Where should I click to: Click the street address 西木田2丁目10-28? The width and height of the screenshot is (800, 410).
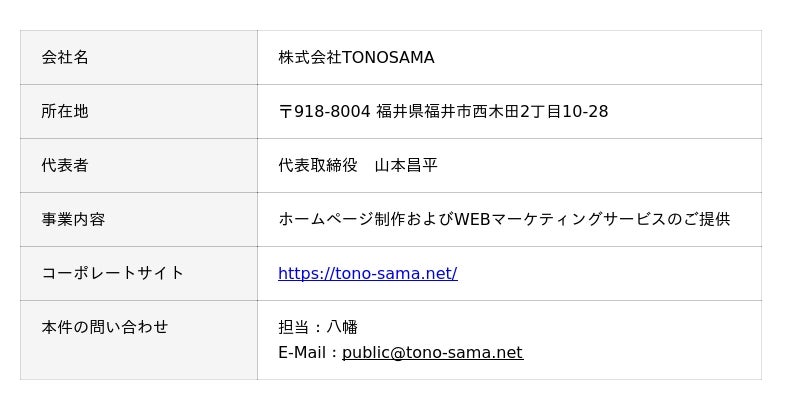tap(547, 111)
